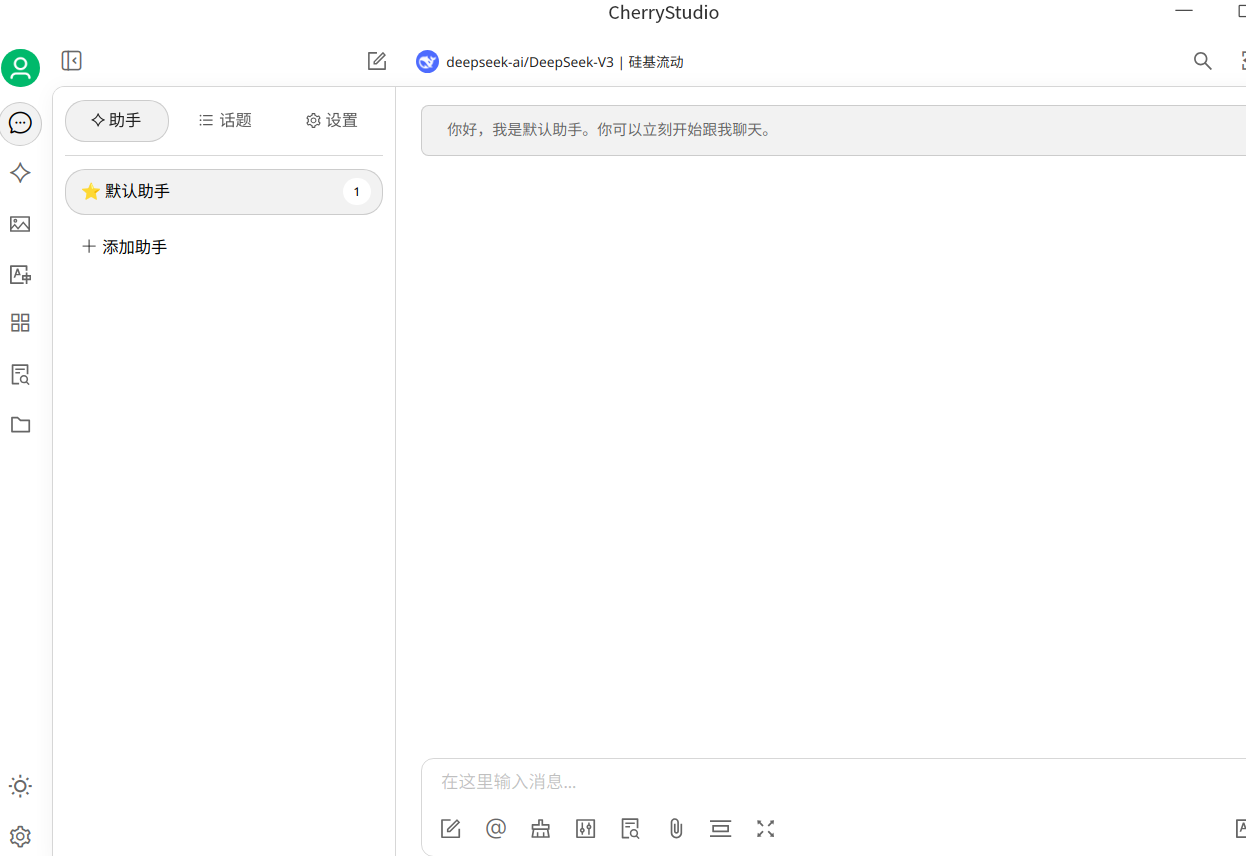Open the agents sparkle sidebar icon
This screenshot has height=856, width=1246.
(x=20, y=173)
